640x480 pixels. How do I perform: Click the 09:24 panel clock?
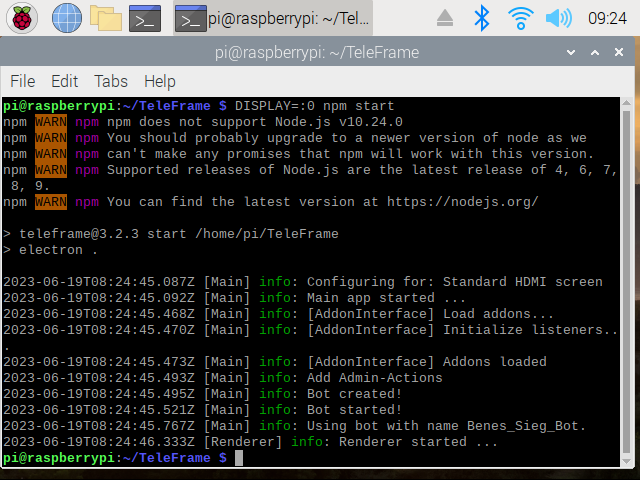607,18
